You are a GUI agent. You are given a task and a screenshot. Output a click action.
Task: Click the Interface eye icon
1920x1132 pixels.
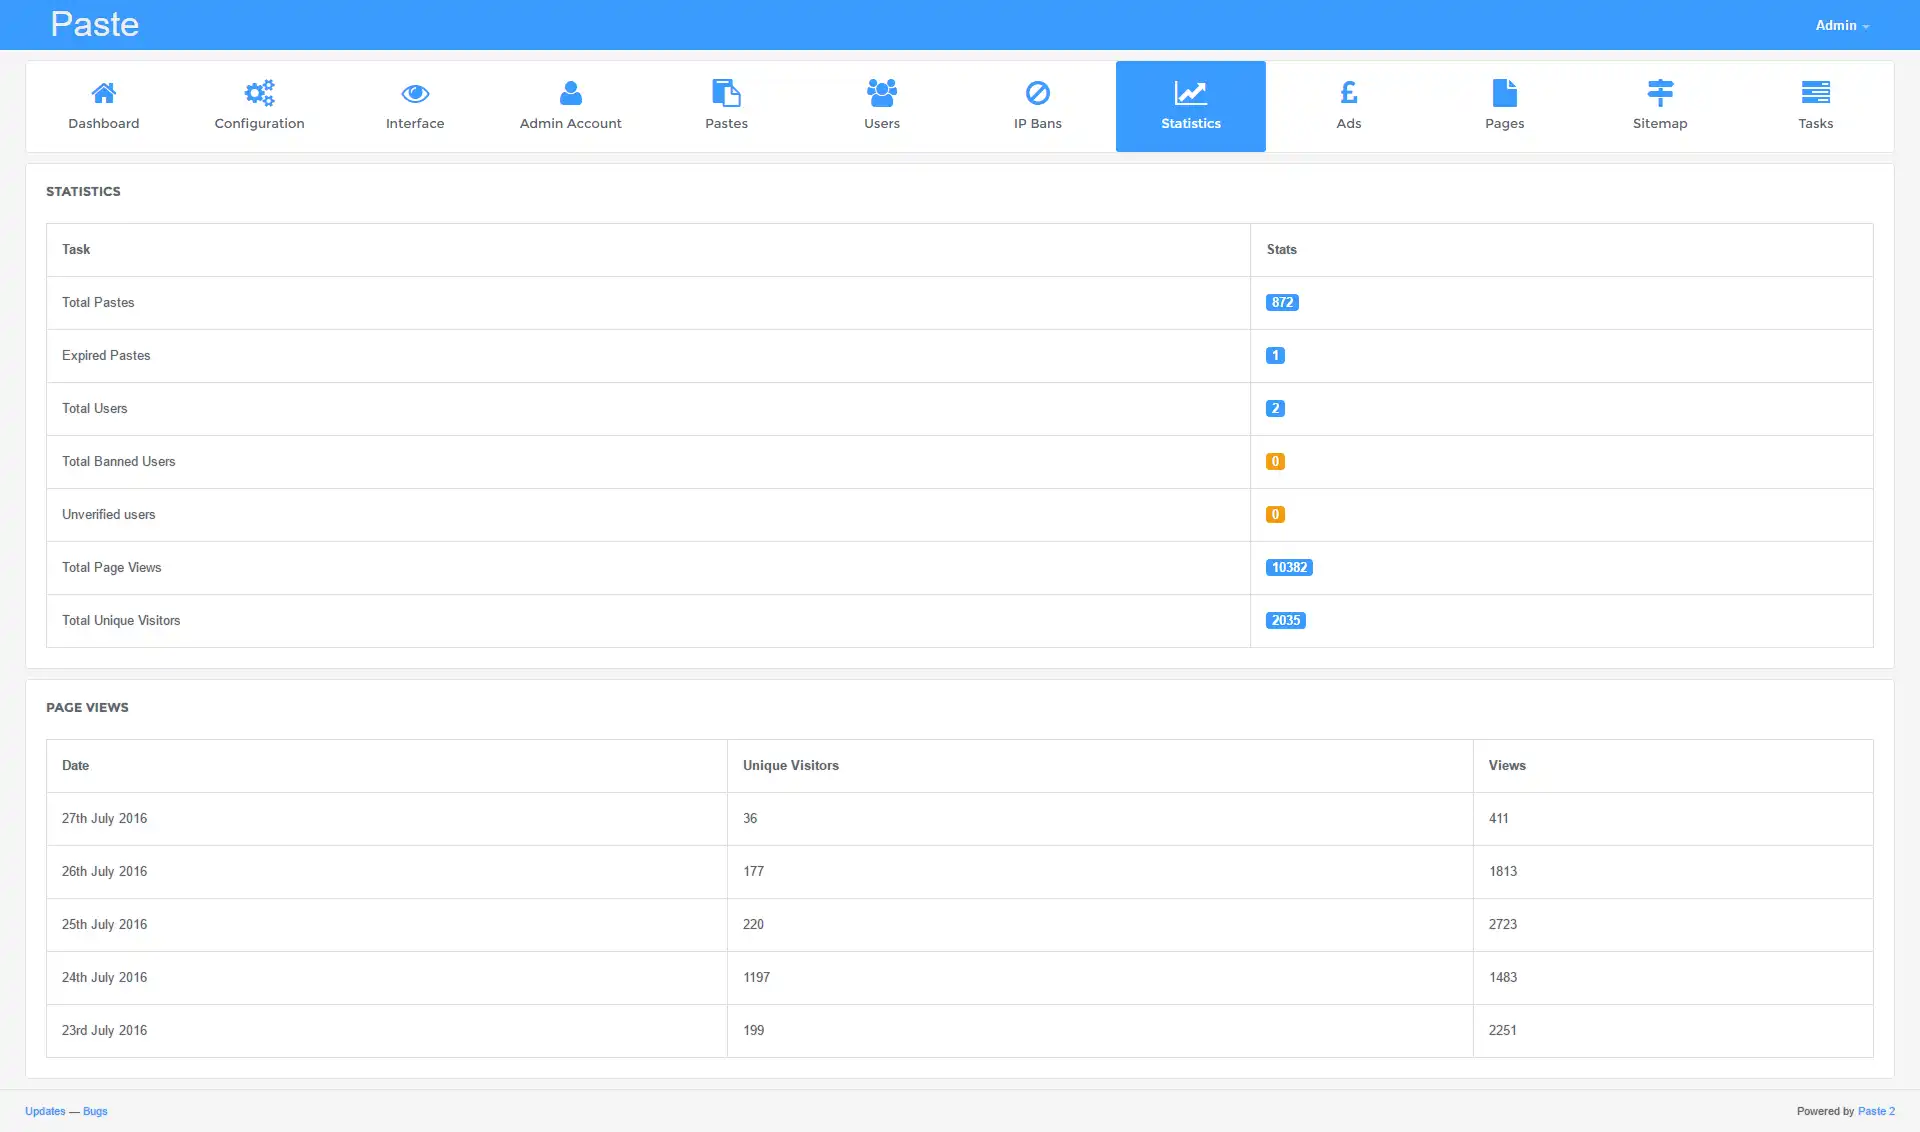coord(415,94)
